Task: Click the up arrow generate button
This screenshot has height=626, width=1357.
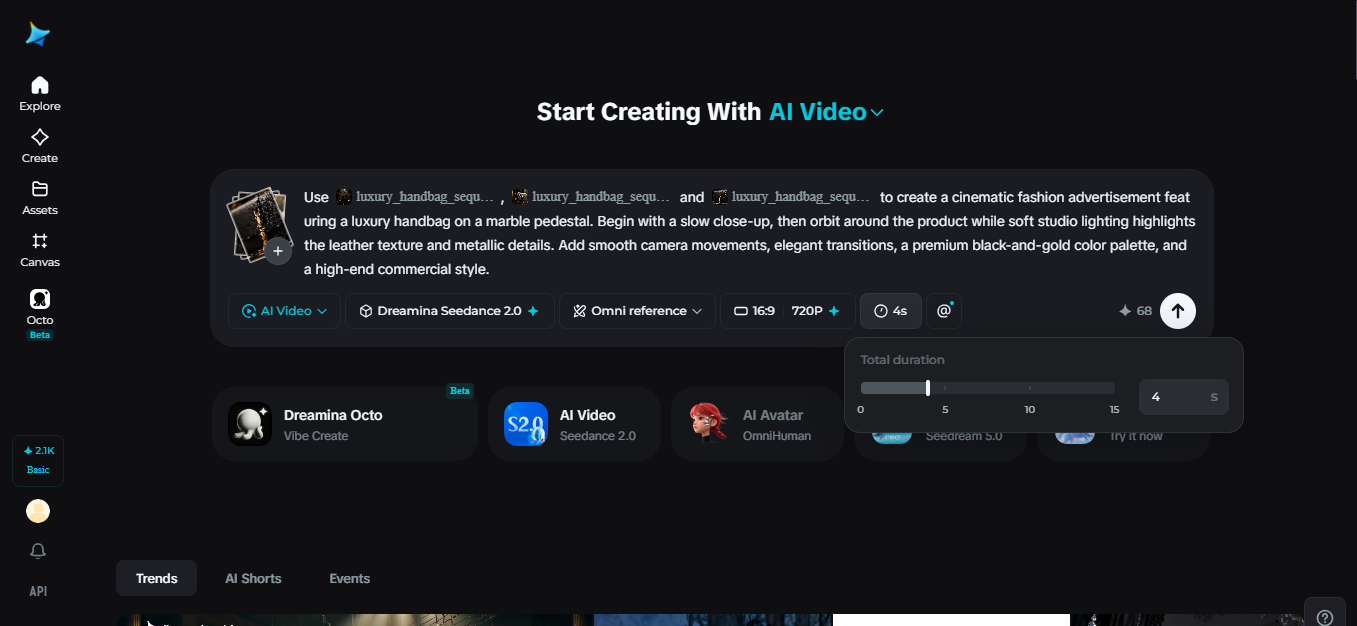Action: click(x=1178, y=311)
